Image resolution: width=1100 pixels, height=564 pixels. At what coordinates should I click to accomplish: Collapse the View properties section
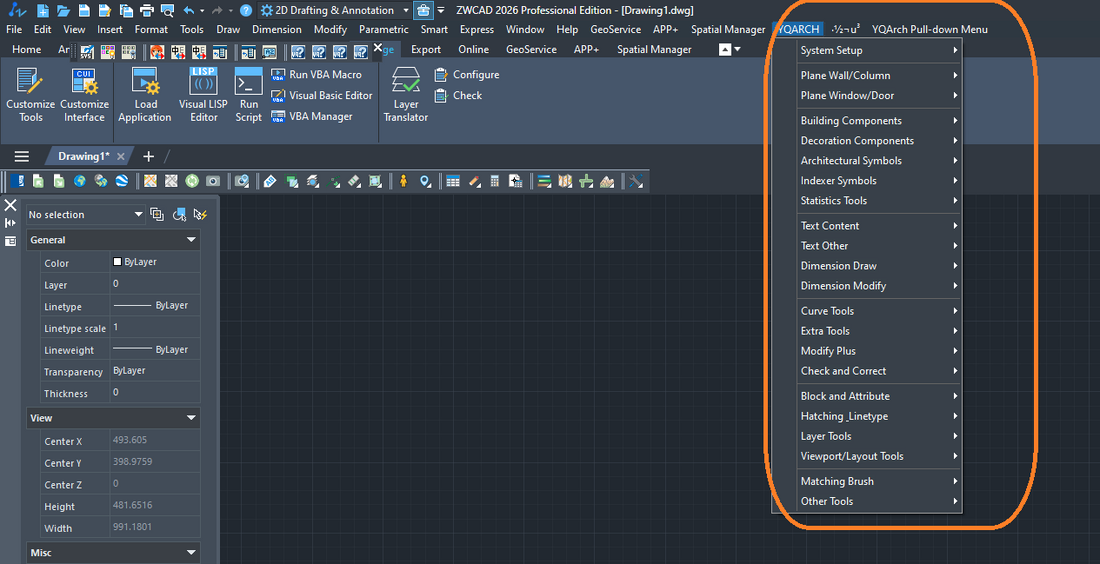191,418
